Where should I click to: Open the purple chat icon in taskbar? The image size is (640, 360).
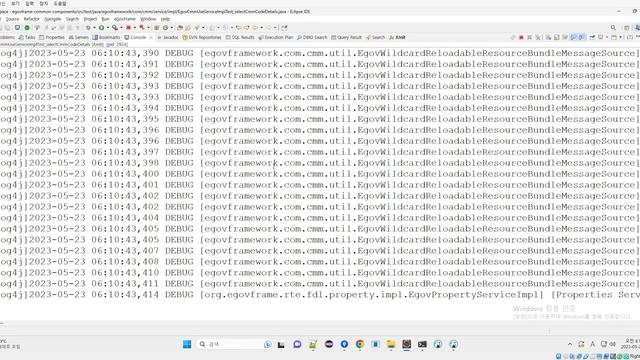click(x=297, y=344)
